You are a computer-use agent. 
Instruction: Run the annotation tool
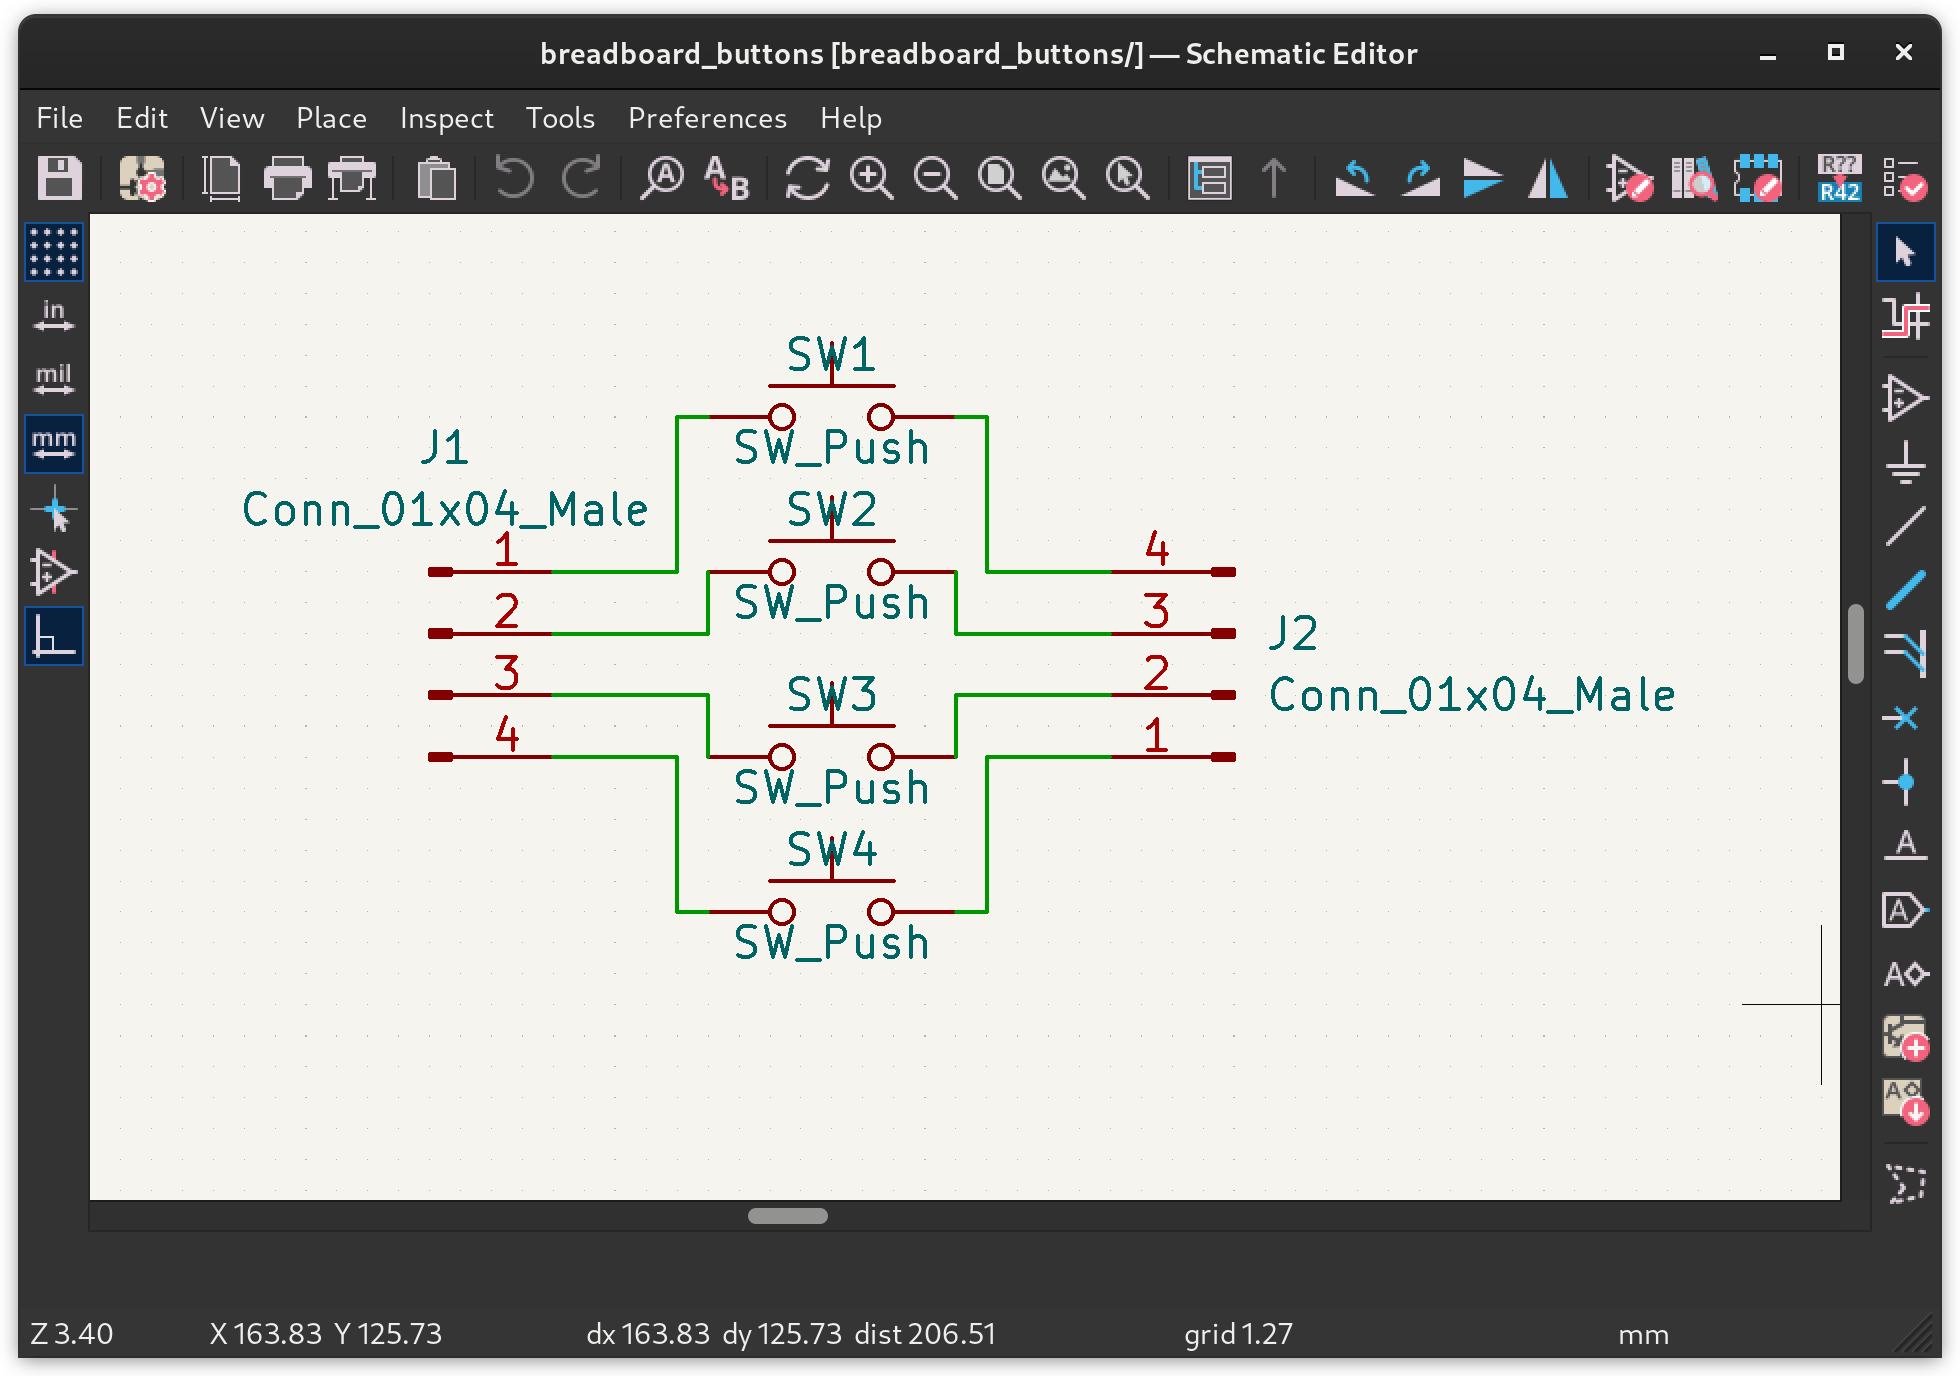[1840, 178]
